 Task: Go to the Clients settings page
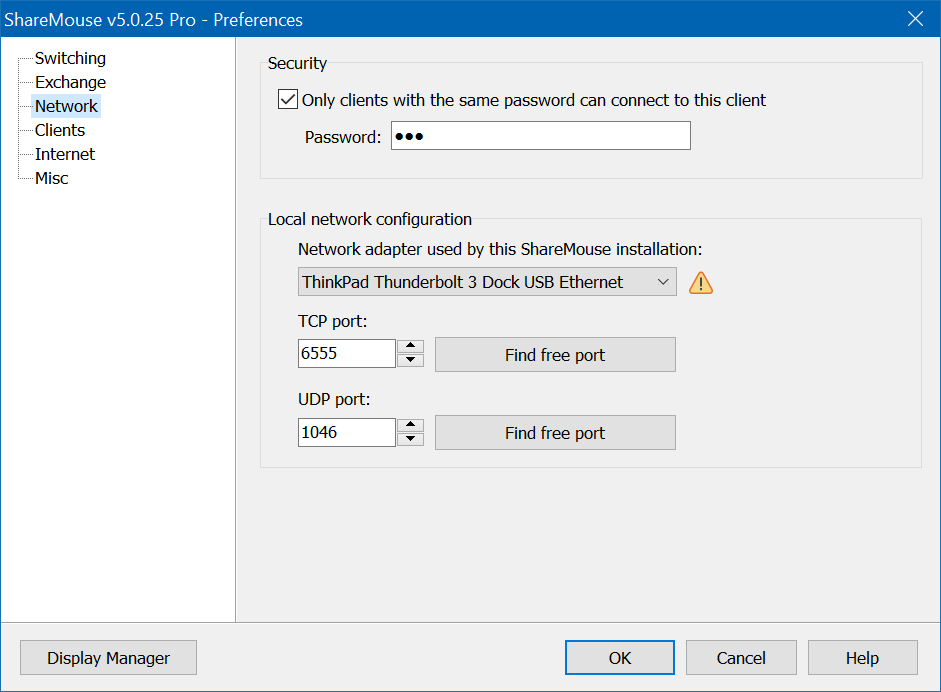pos(60,130)
